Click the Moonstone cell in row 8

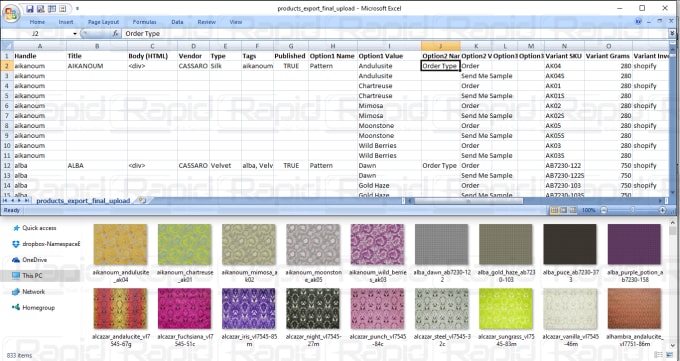[389, 126]
